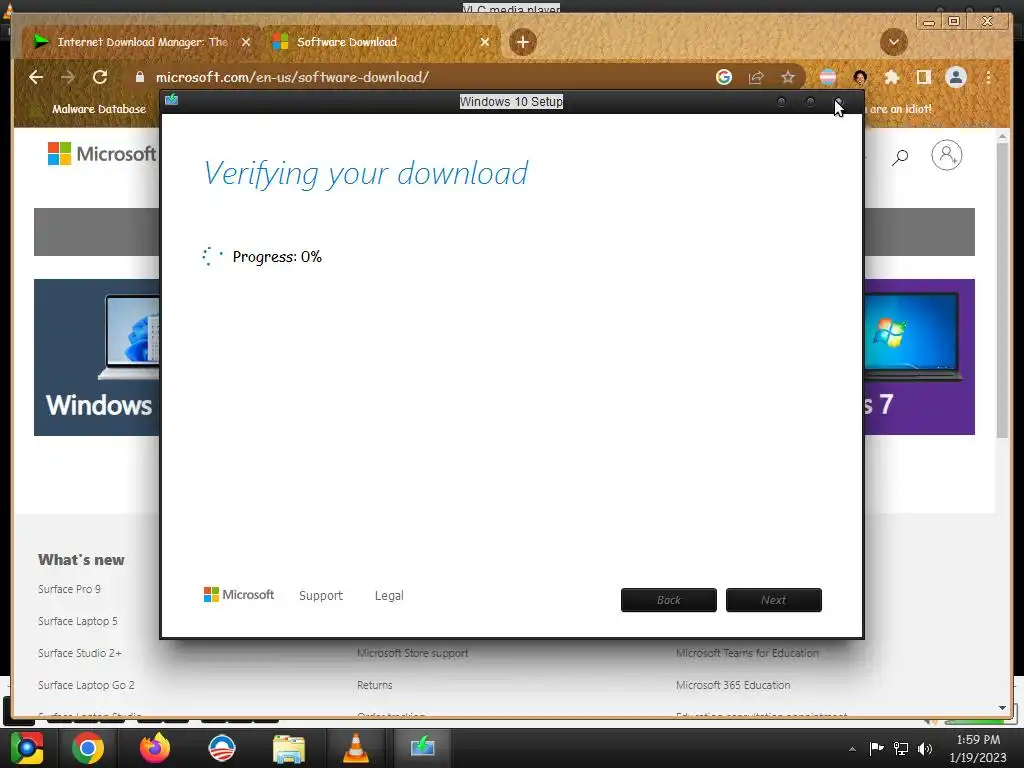Open the Chrome profile avatar
The width and height of the screenshot is (1024, 768).
tap(956, 77)
